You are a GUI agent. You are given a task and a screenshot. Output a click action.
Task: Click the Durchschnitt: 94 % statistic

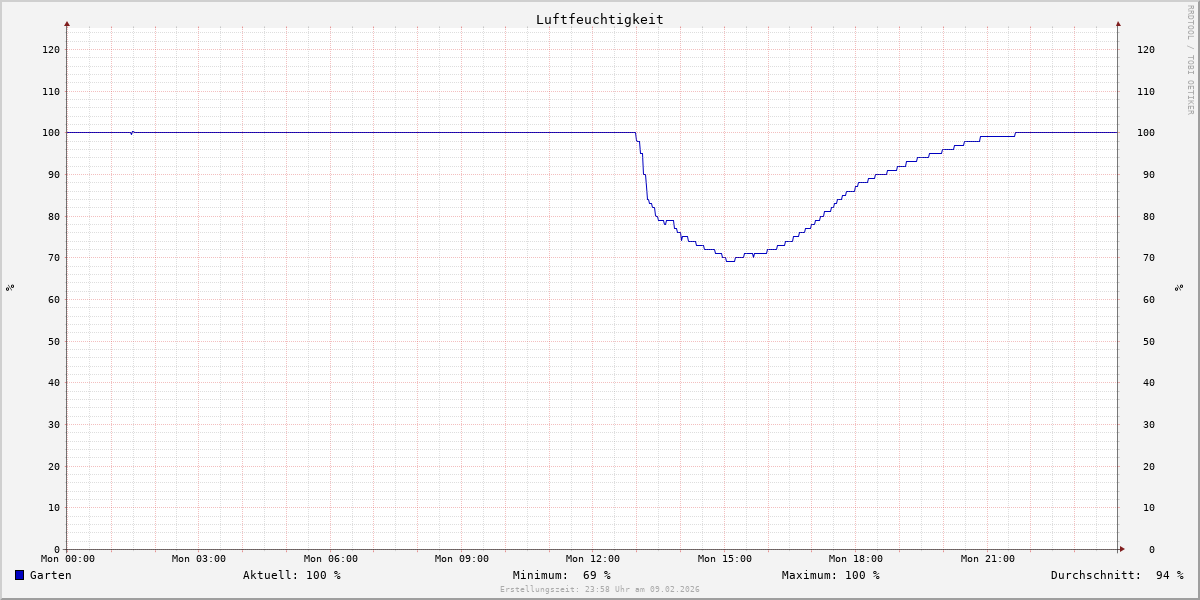[x=1116, y=575]
